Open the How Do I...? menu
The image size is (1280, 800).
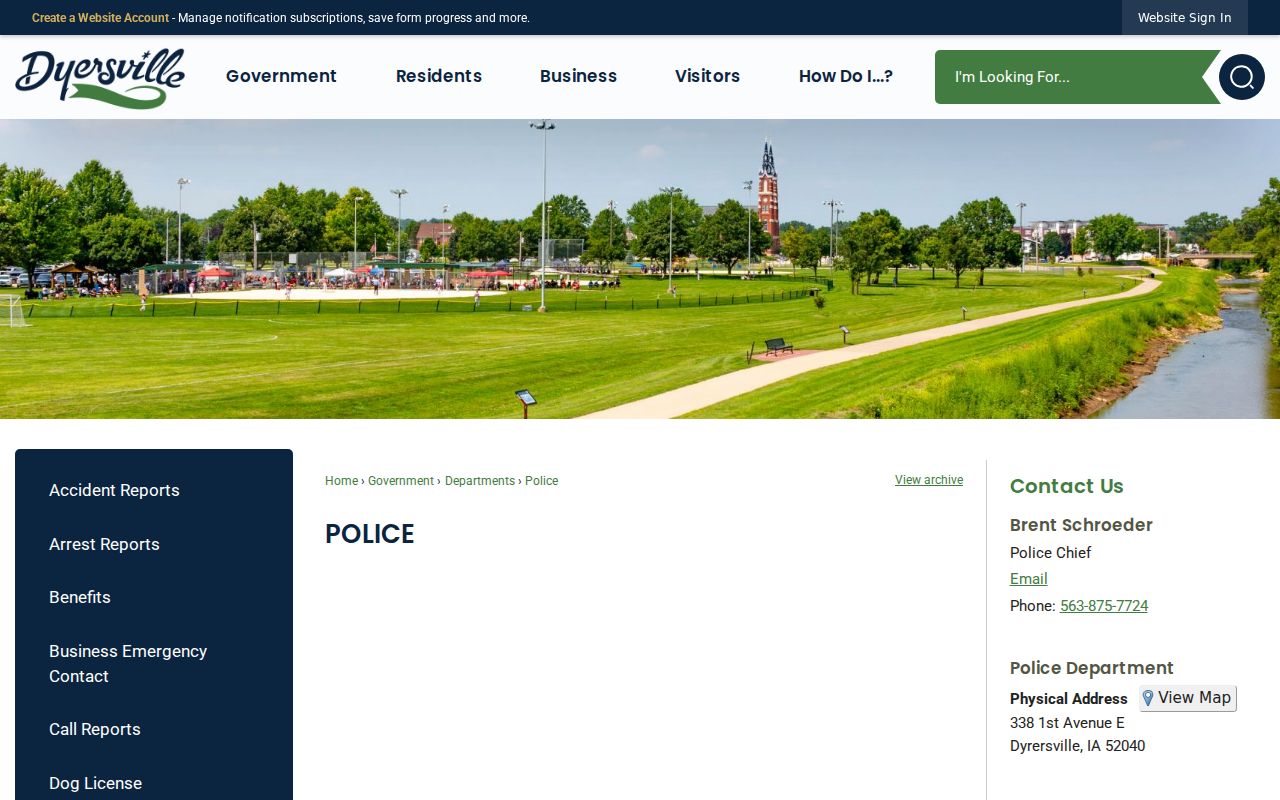(x=846, y=76)
